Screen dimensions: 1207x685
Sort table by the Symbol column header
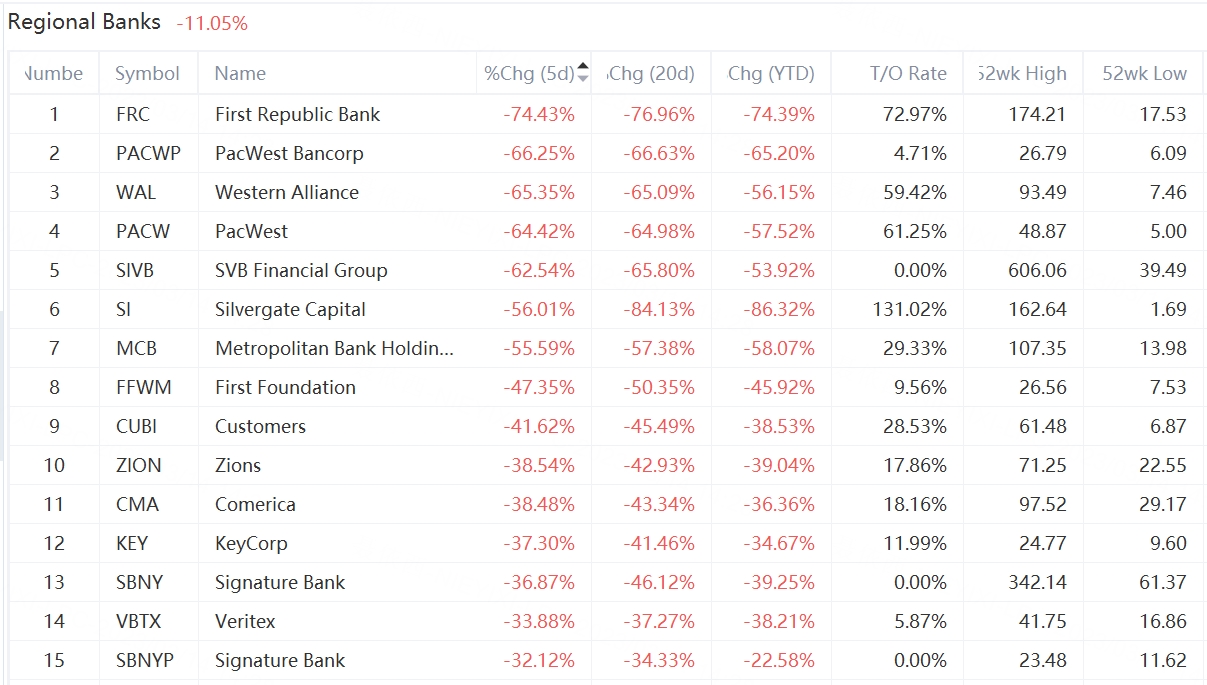147,73
